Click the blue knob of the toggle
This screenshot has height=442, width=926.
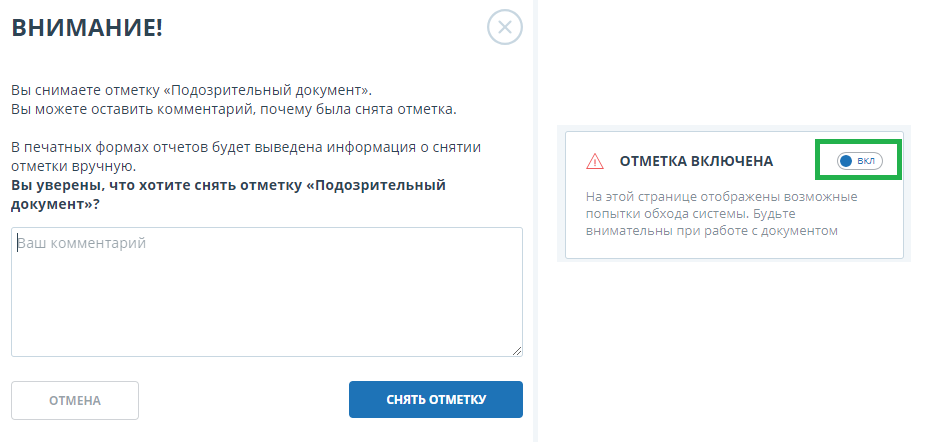point(846,161)
